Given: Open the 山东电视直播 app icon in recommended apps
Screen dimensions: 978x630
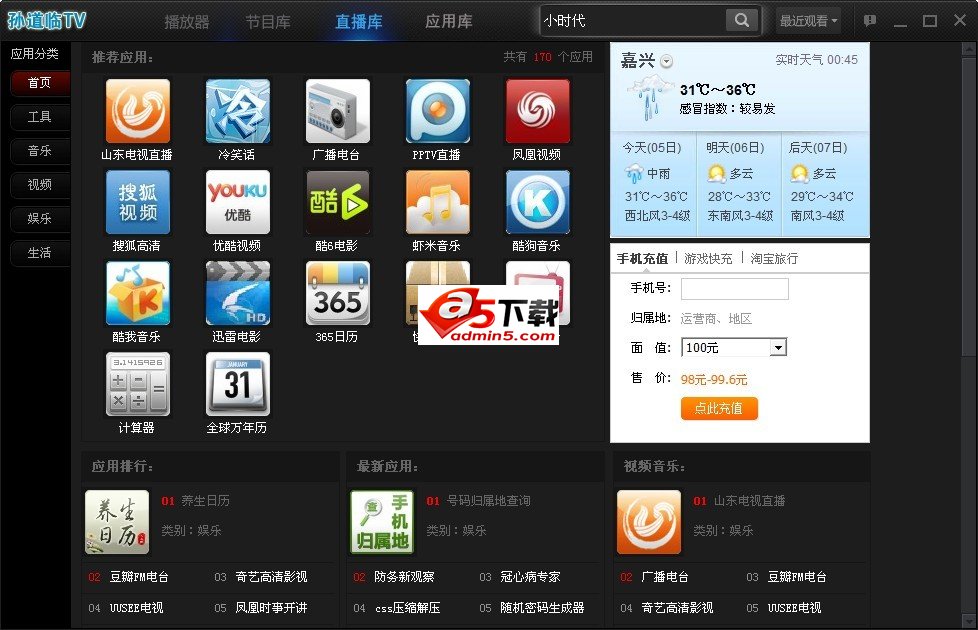Looking at the screenshot, I should (138, 111).
